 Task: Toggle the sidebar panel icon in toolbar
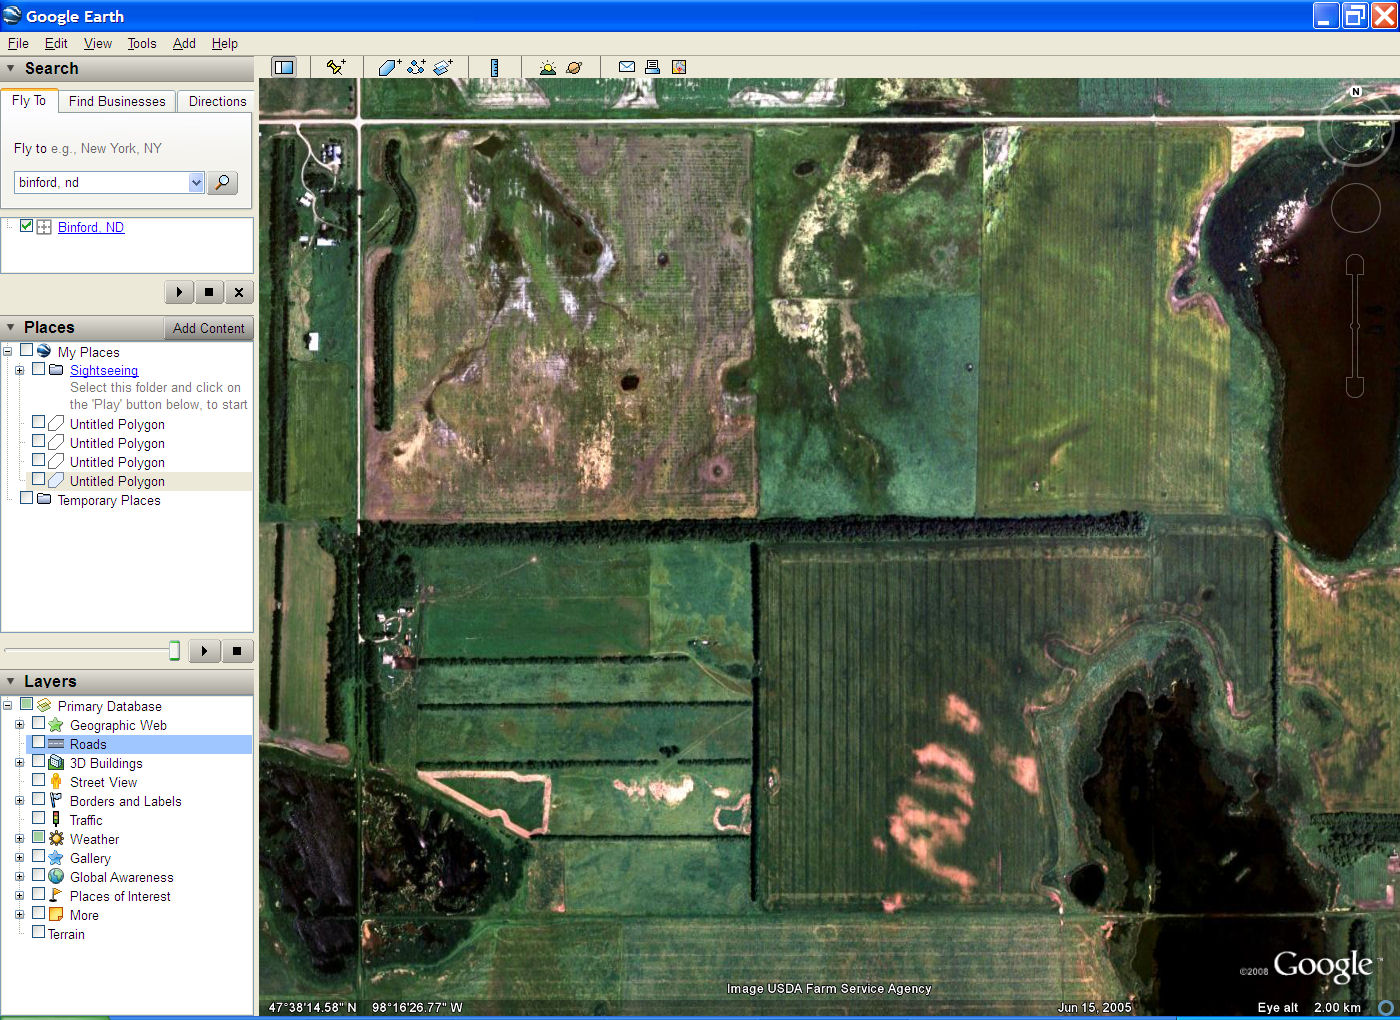(x=284, y=67)
